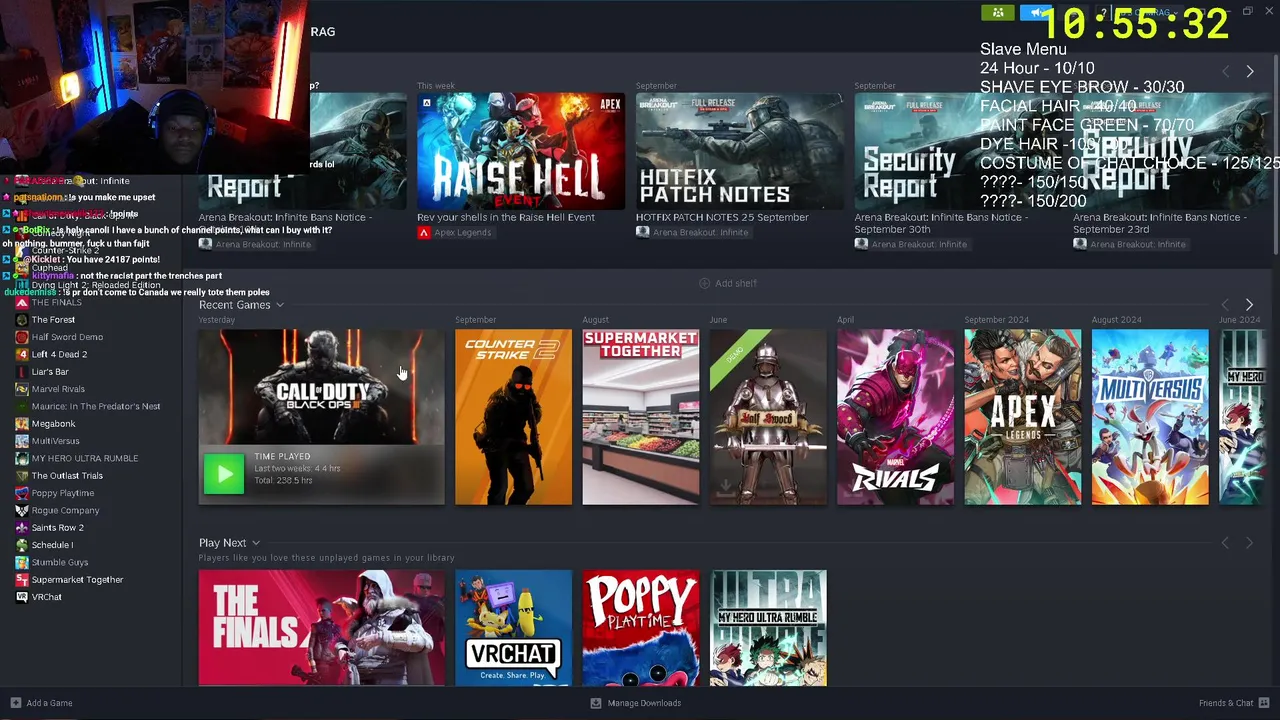
Task: Click Manage Downloads in bottom bar
Action: tap(636, 703)
